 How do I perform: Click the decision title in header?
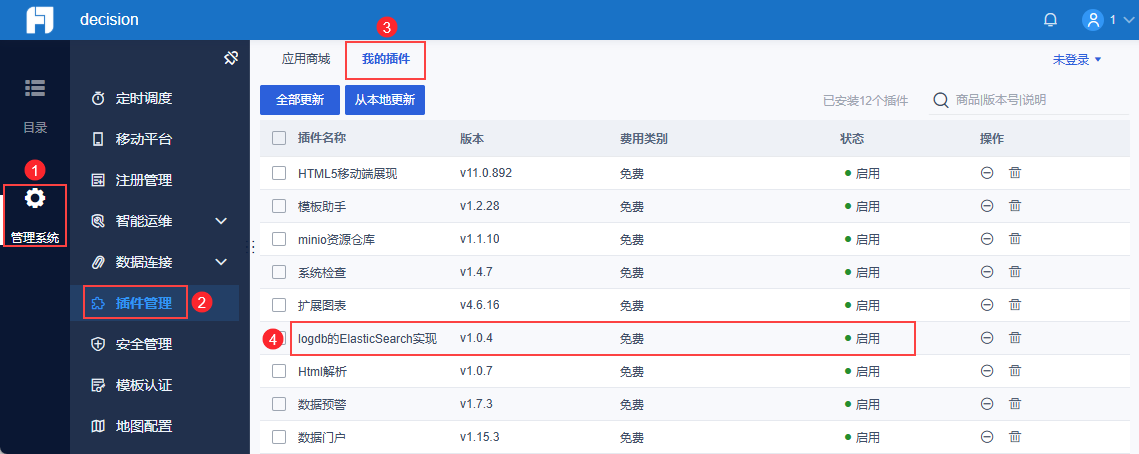pyautogui.click(x=109, y=20)
